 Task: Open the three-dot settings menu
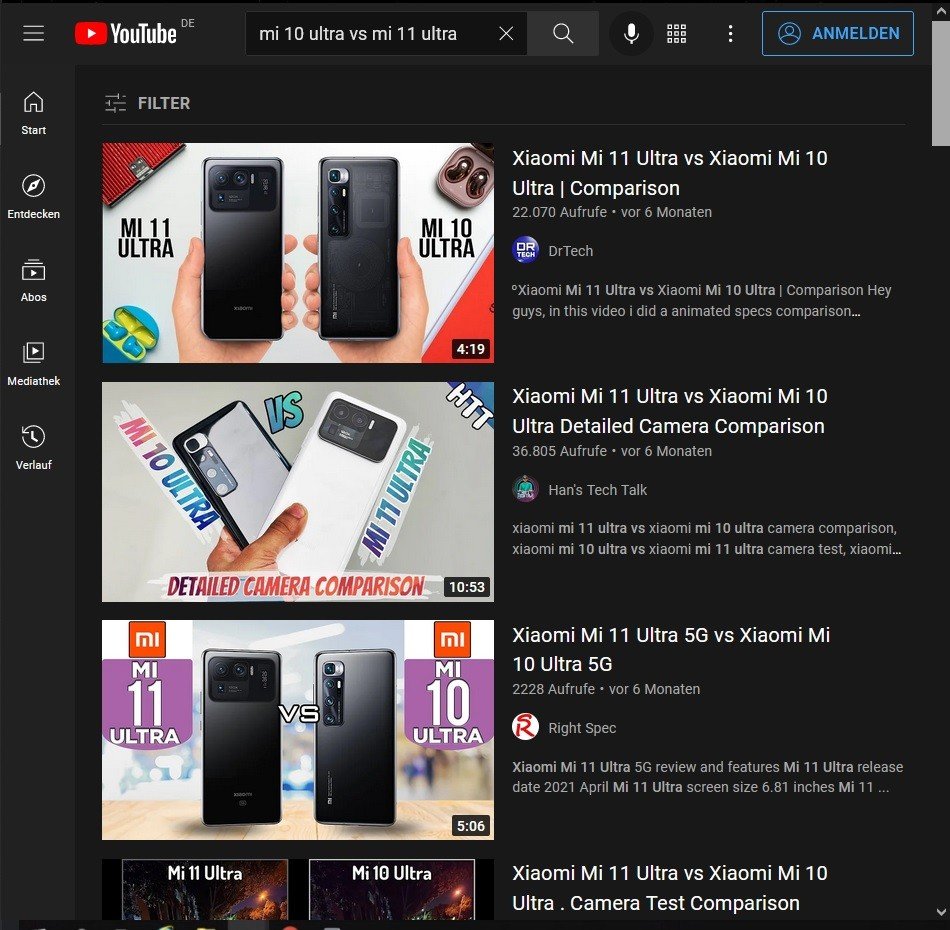(730, 33)
